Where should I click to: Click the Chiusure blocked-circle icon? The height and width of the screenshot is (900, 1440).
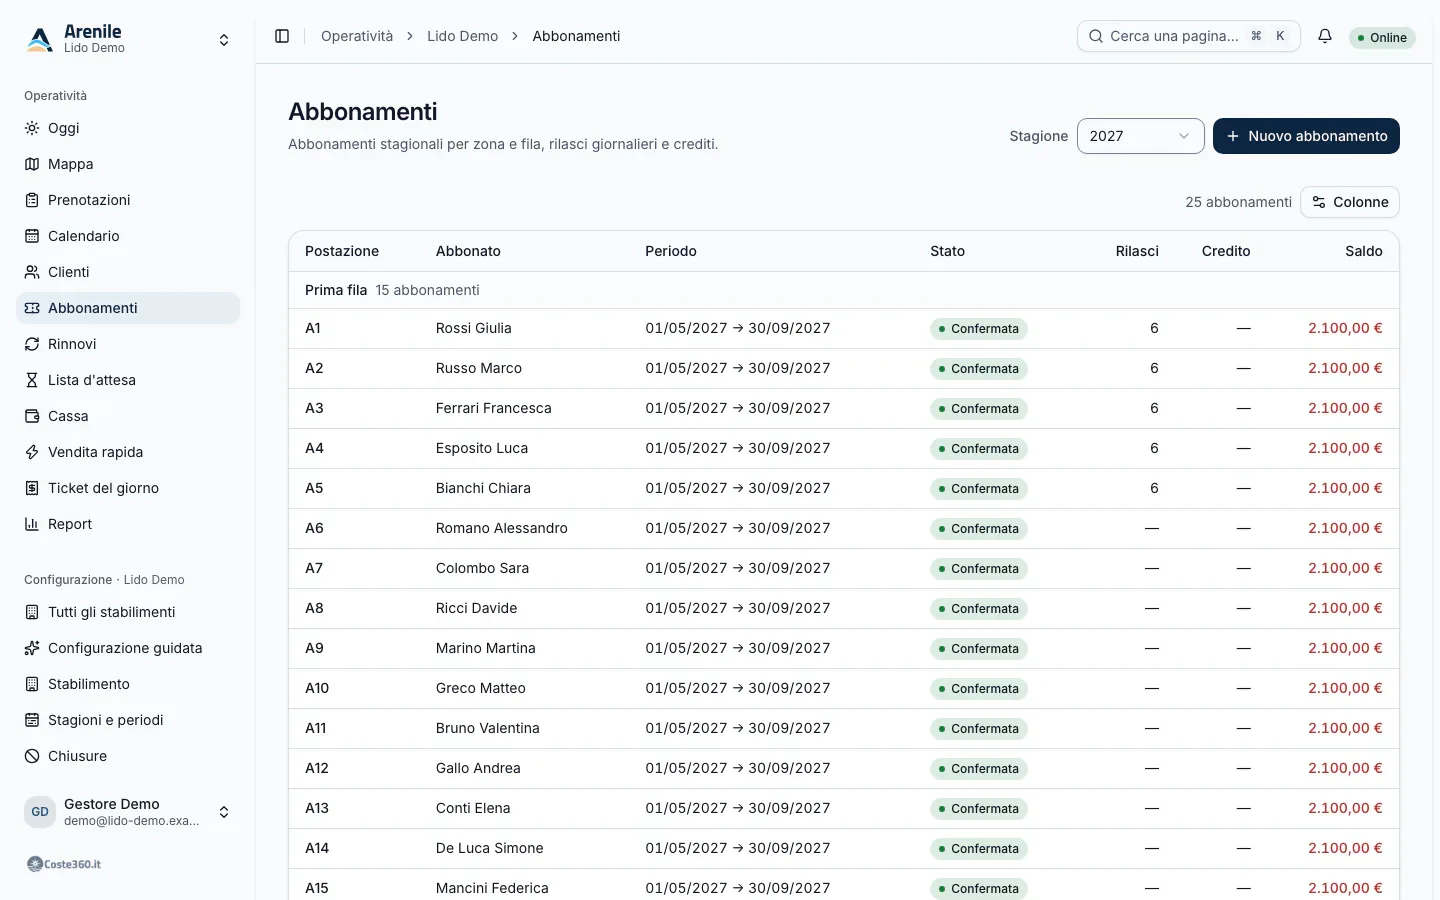point(32,756)
